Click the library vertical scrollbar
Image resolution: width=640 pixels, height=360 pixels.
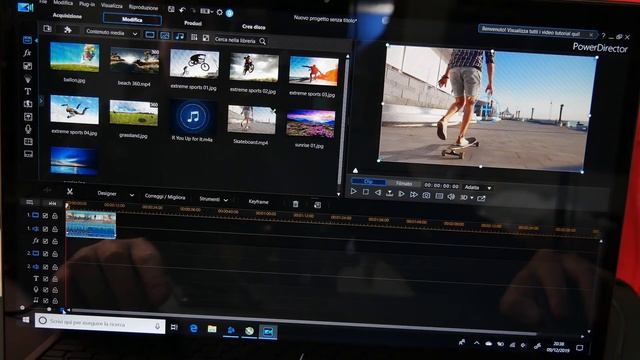point(343,122)
